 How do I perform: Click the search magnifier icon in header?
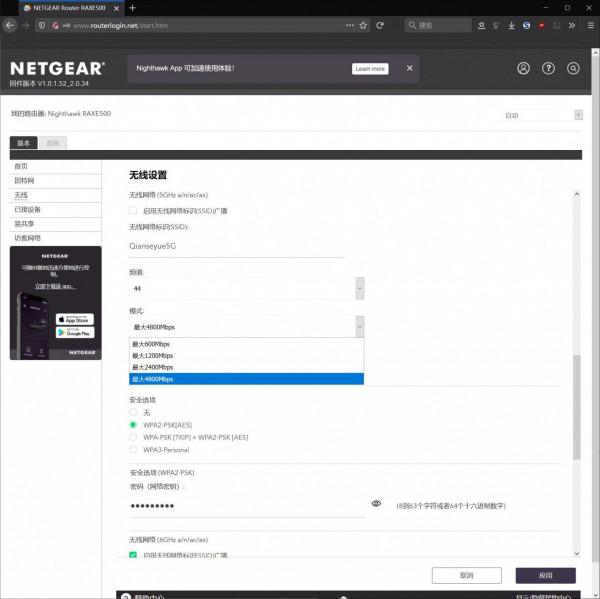point(573,69)
